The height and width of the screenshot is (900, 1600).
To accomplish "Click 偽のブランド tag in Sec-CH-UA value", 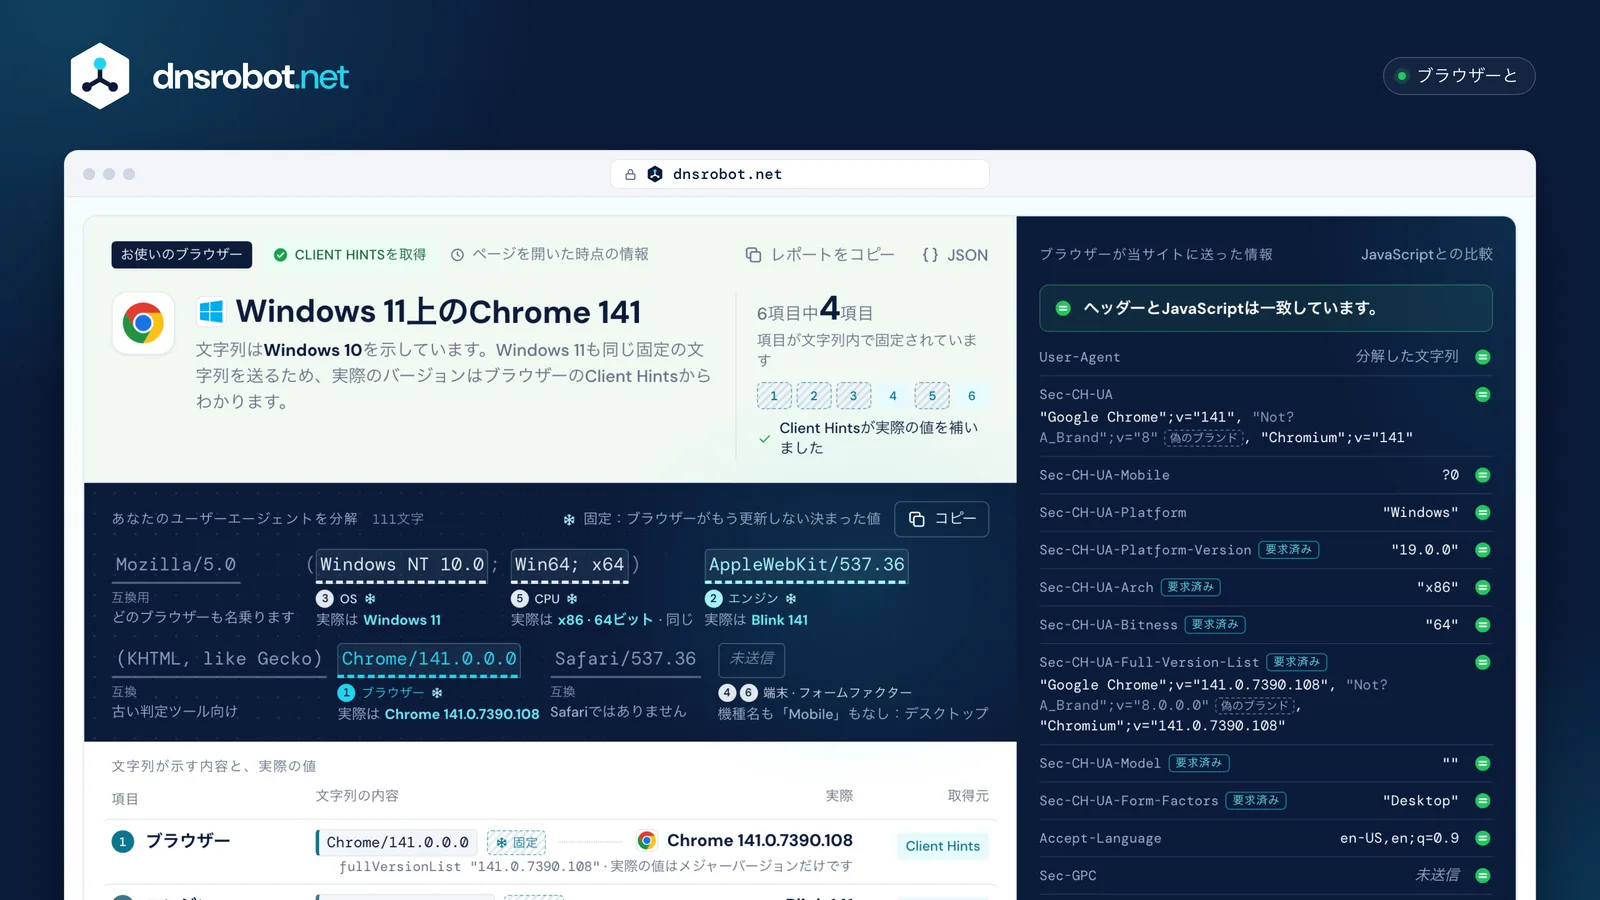I will (x=1204, y=438).
